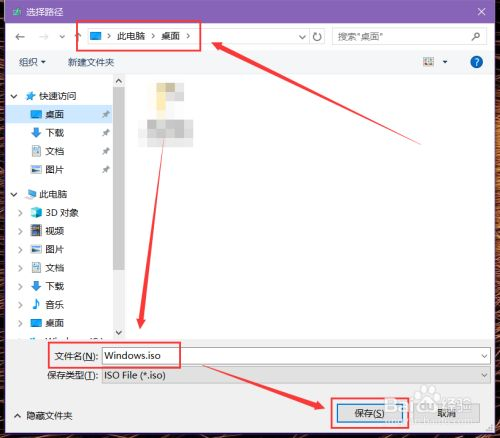Select 图片 under 快速访问

[54, 170]
